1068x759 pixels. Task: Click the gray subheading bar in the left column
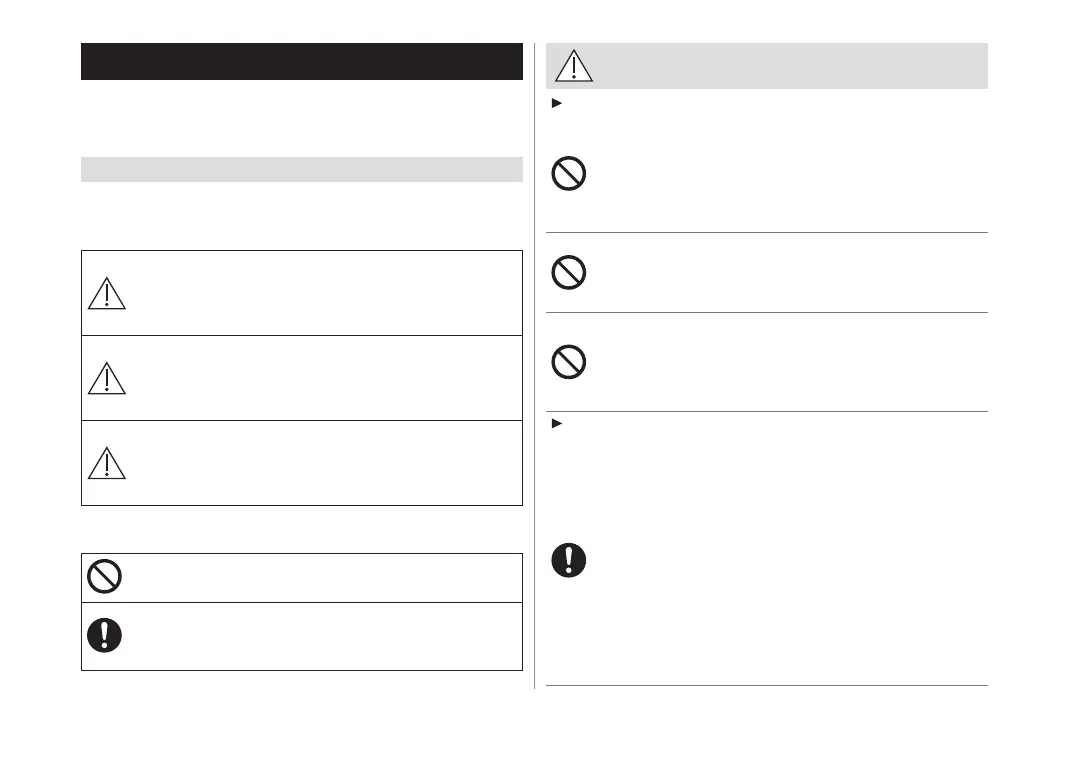pyautogui.click(x=302, y=169)
